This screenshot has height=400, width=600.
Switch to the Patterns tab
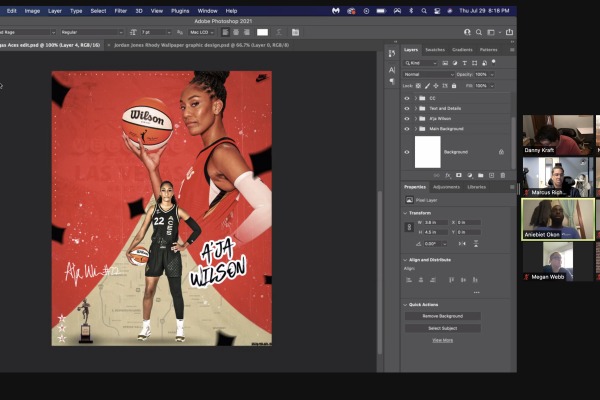click(x=489, y=50)
